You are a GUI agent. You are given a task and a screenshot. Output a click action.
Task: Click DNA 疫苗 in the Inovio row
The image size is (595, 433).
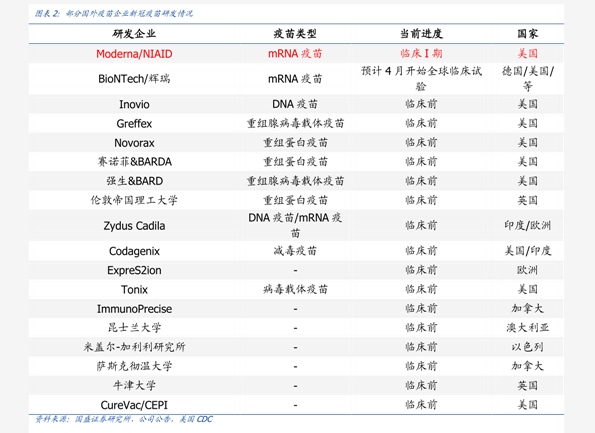[x=295, y=104]
